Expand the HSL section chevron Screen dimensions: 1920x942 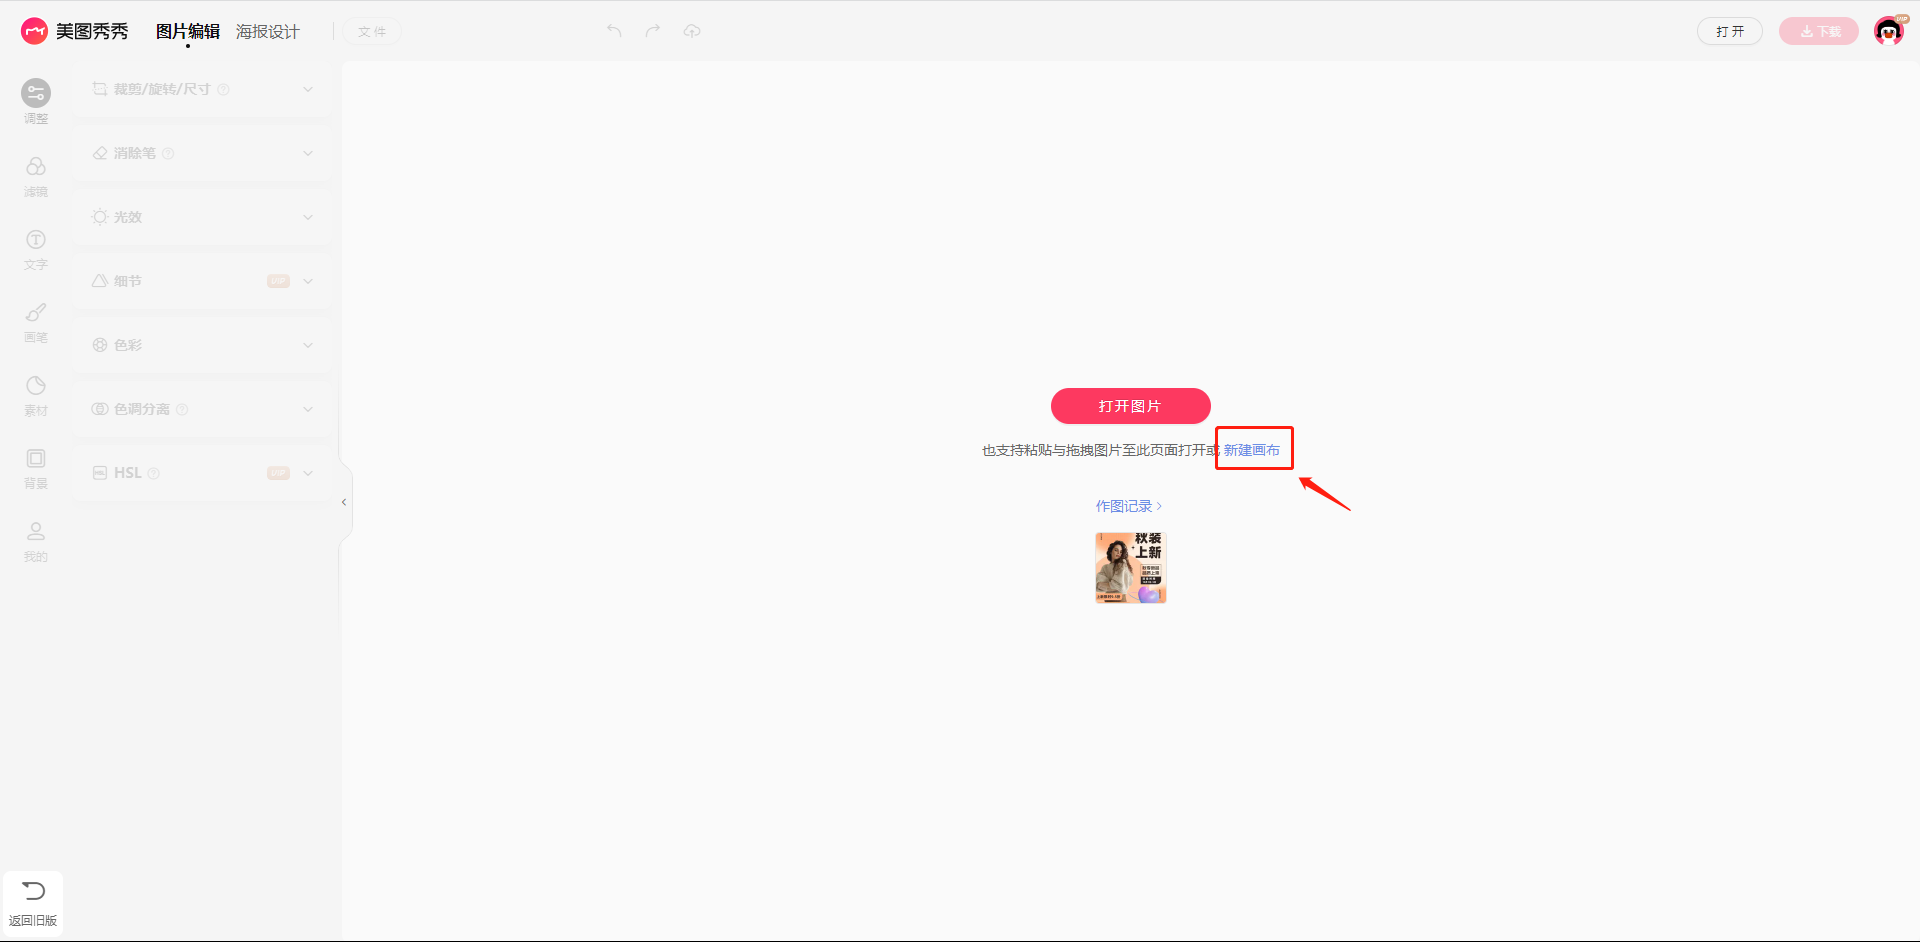tap(308, 473)
